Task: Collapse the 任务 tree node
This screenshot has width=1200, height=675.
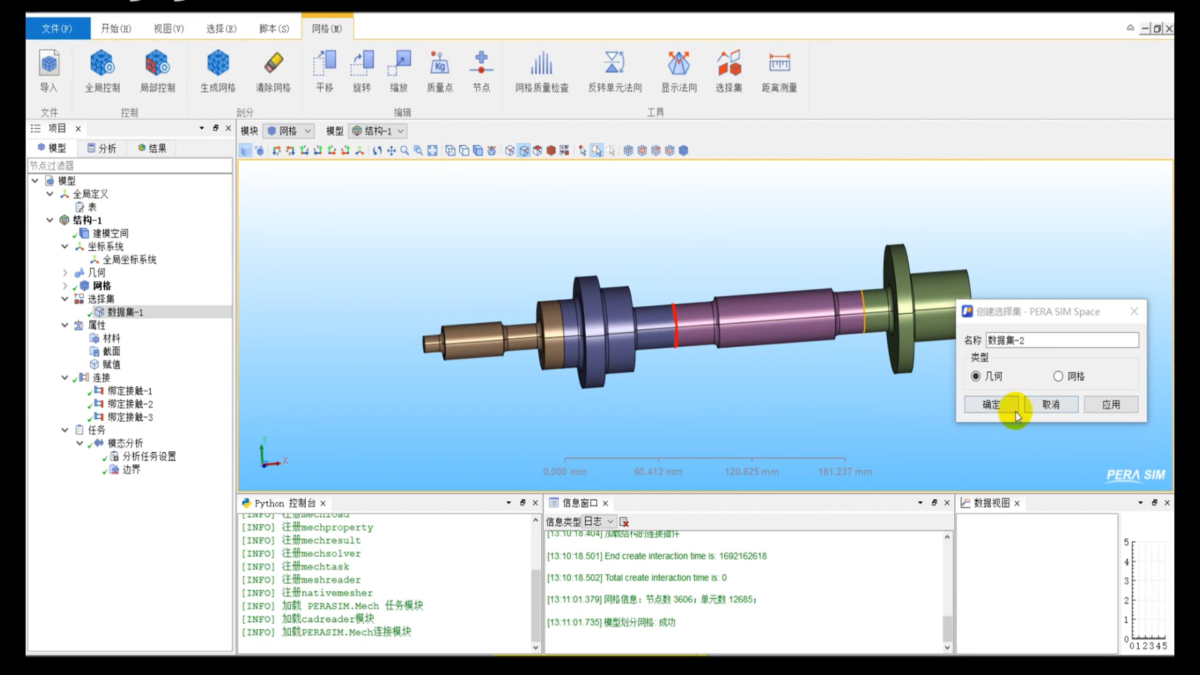Action: click(65, 430)
